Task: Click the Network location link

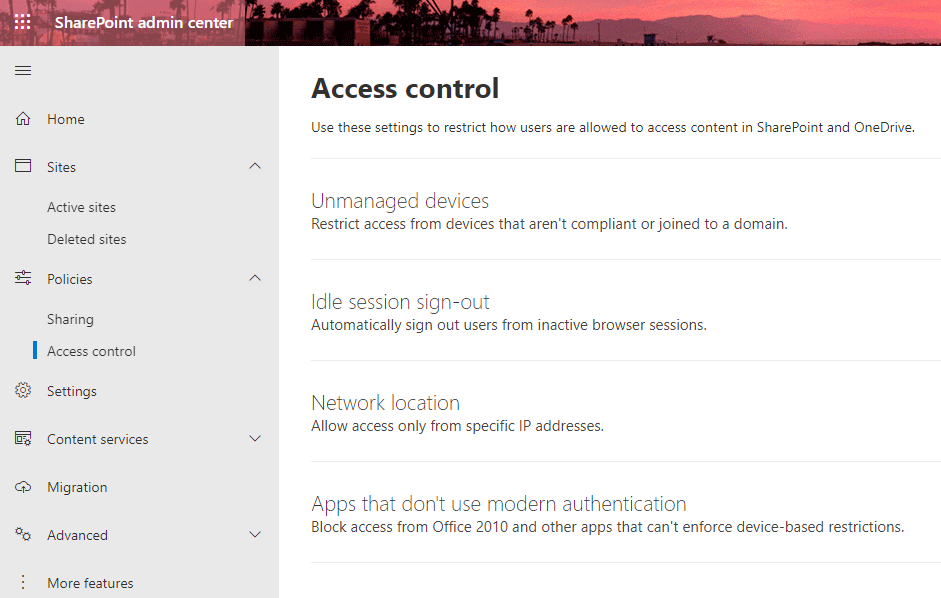Action: [x=385, y=402]
